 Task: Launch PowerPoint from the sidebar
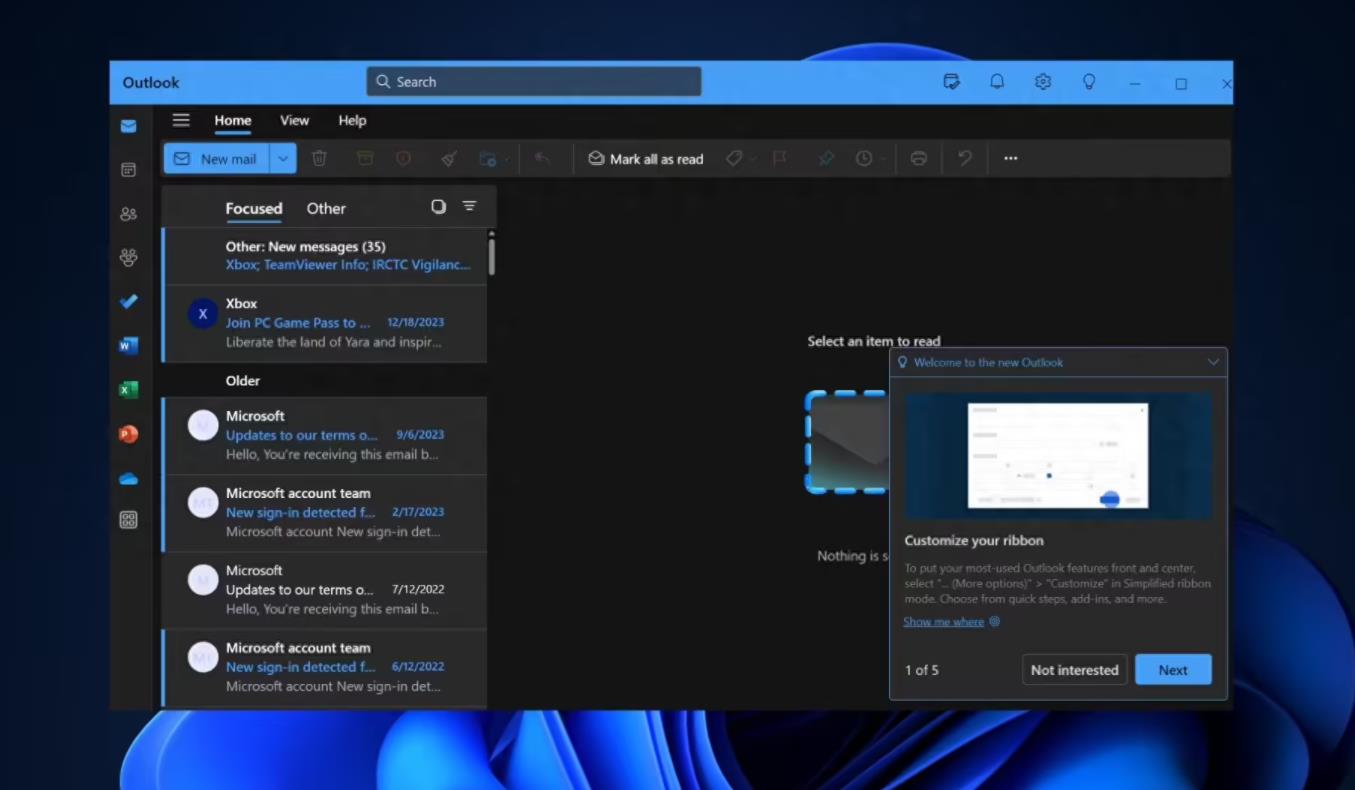coord(128,434)
